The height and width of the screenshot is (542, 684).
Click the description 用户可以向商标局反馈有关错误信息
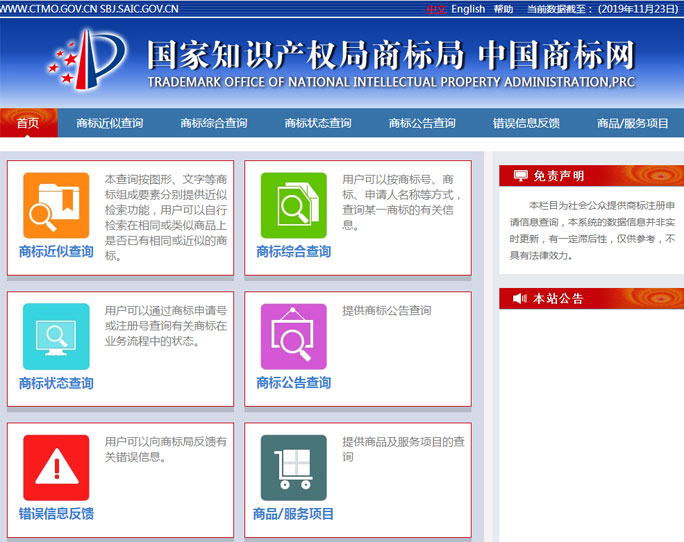point(166,449)
